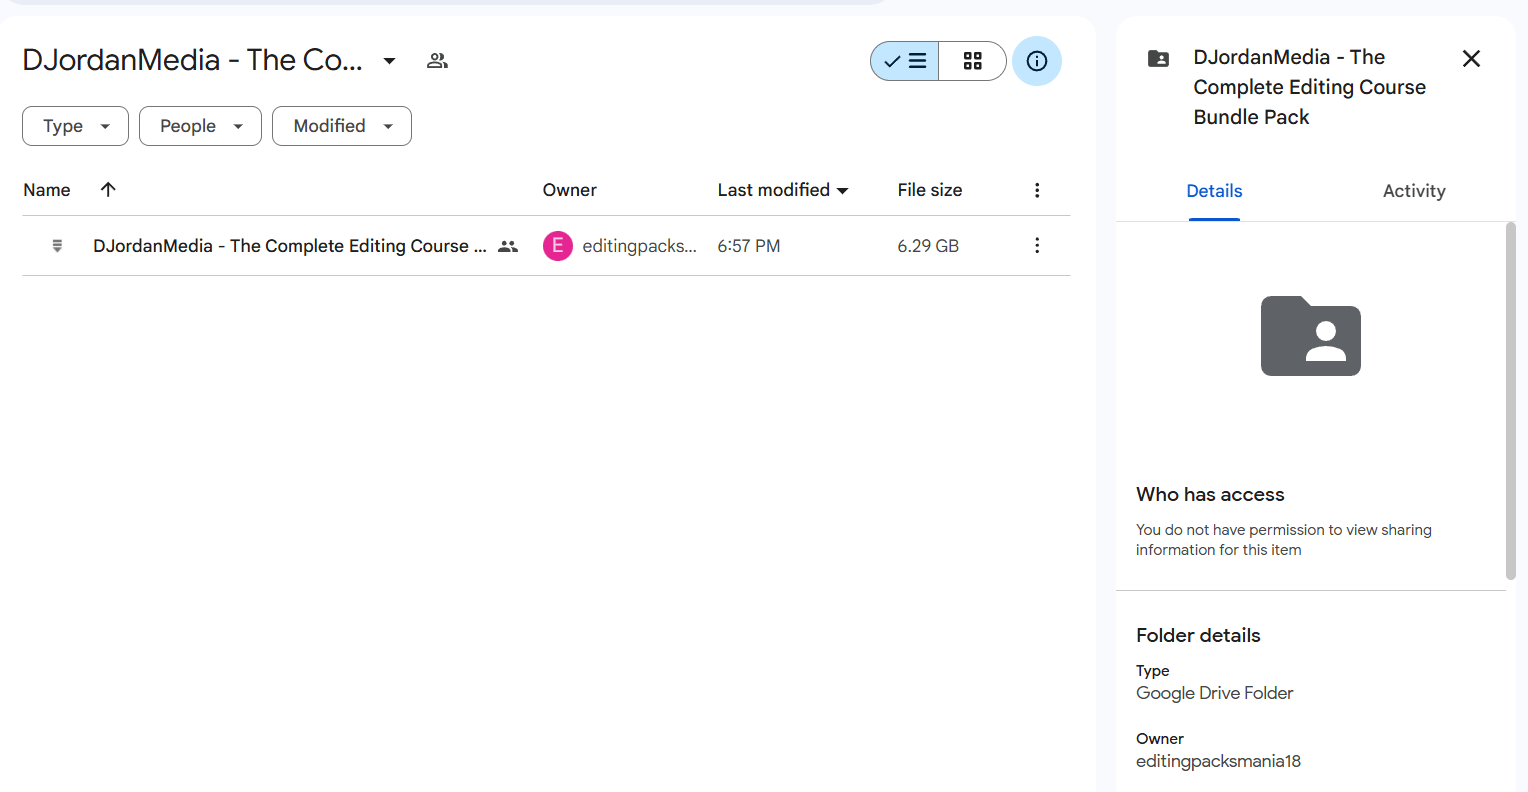Click the 6.29 GB file size value
The image size is (1528, 792).
coord(928,246)
